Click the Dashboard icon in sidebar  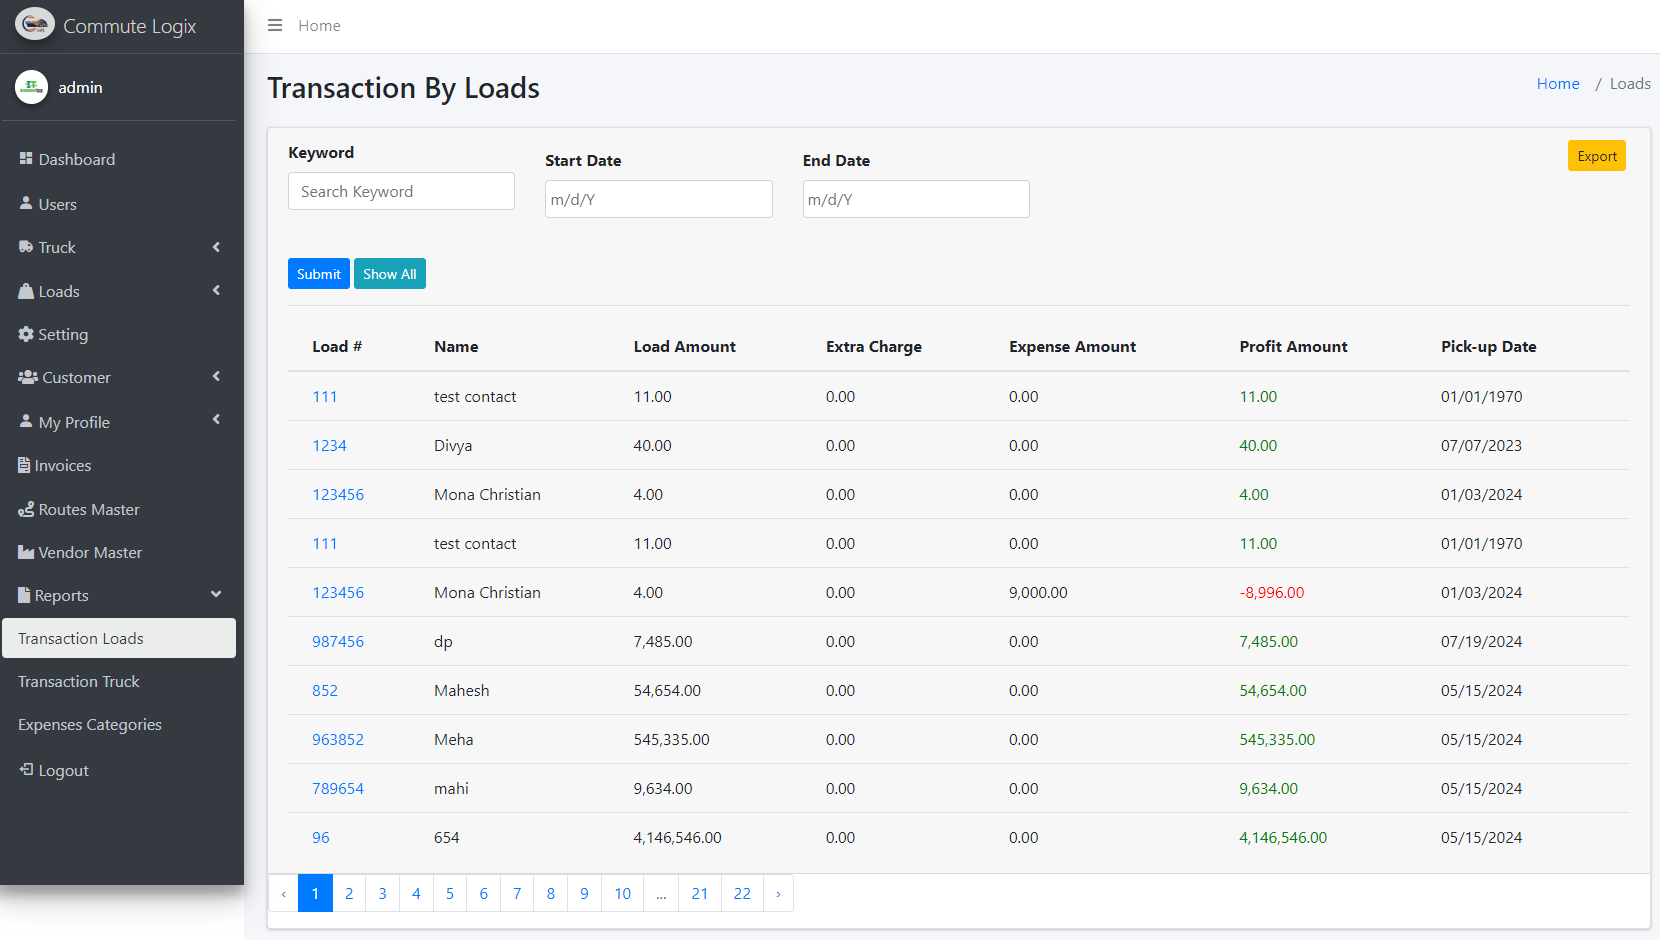click(x=26, y=159)
